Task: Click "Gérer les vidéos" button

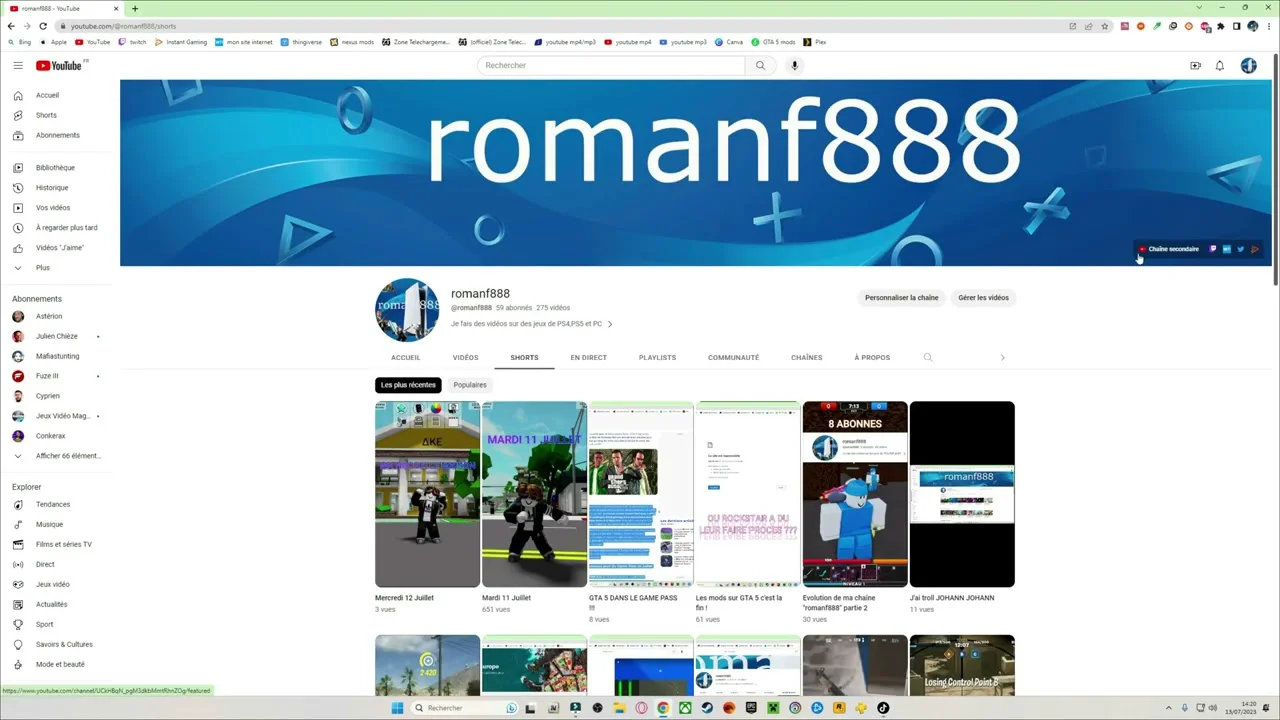Action: pos(983,298)
